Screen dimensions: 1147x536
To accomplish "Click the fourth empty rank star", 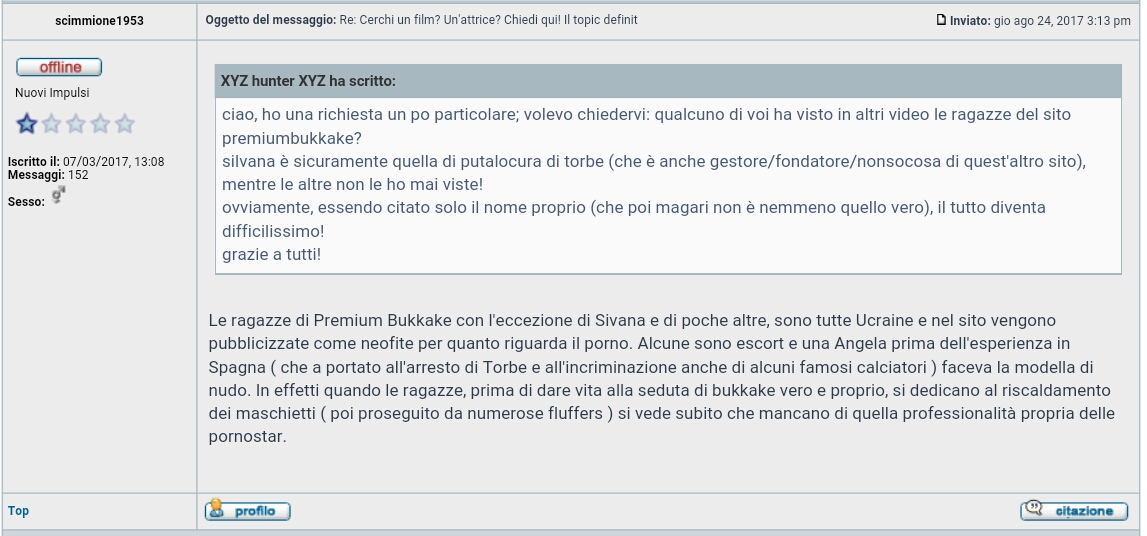I will pos(100,124).
